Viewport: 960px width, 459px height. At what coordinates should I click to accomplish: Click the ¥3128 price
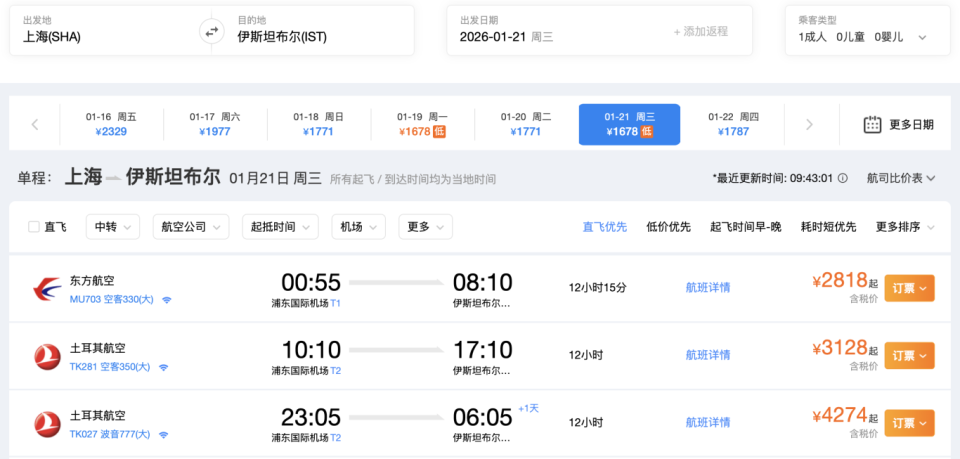pos(840,348)
